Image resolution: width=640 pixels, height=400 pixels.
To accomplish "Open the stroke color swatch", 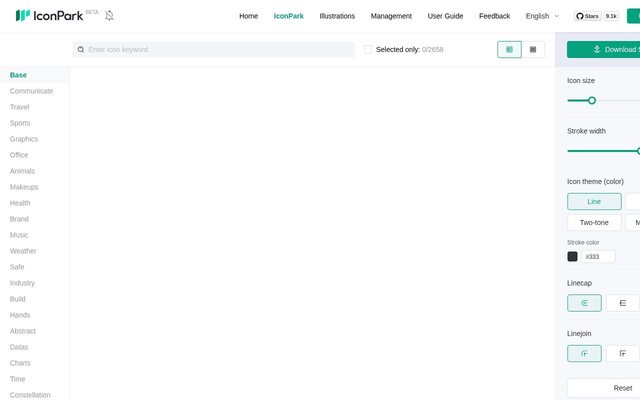I will click(x=572, y=256).
